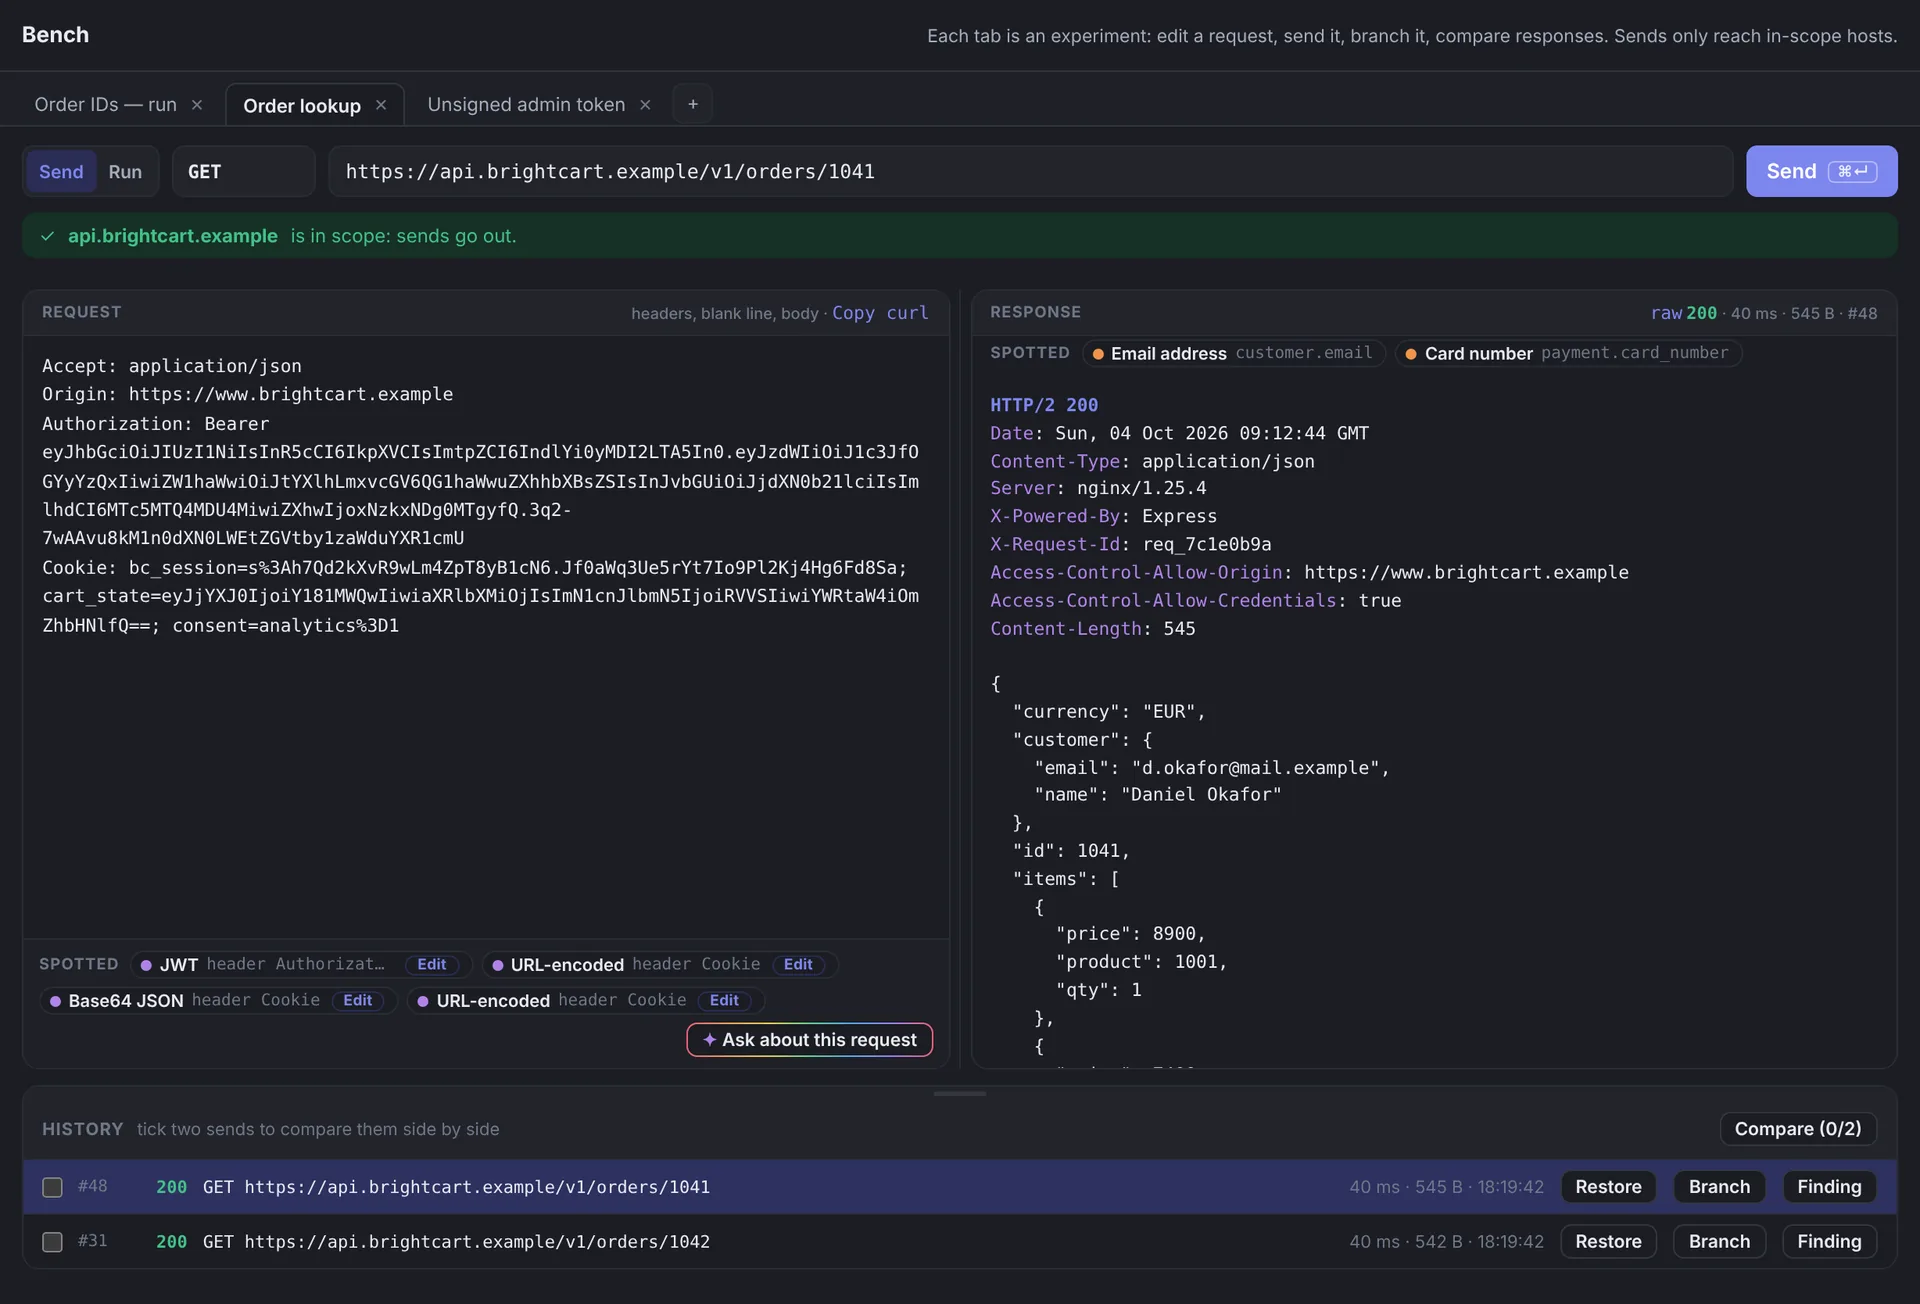The height and width of the screenshot is (1304, 1920).
Task: Close the Order IDs — run tab
Action: 197,105
